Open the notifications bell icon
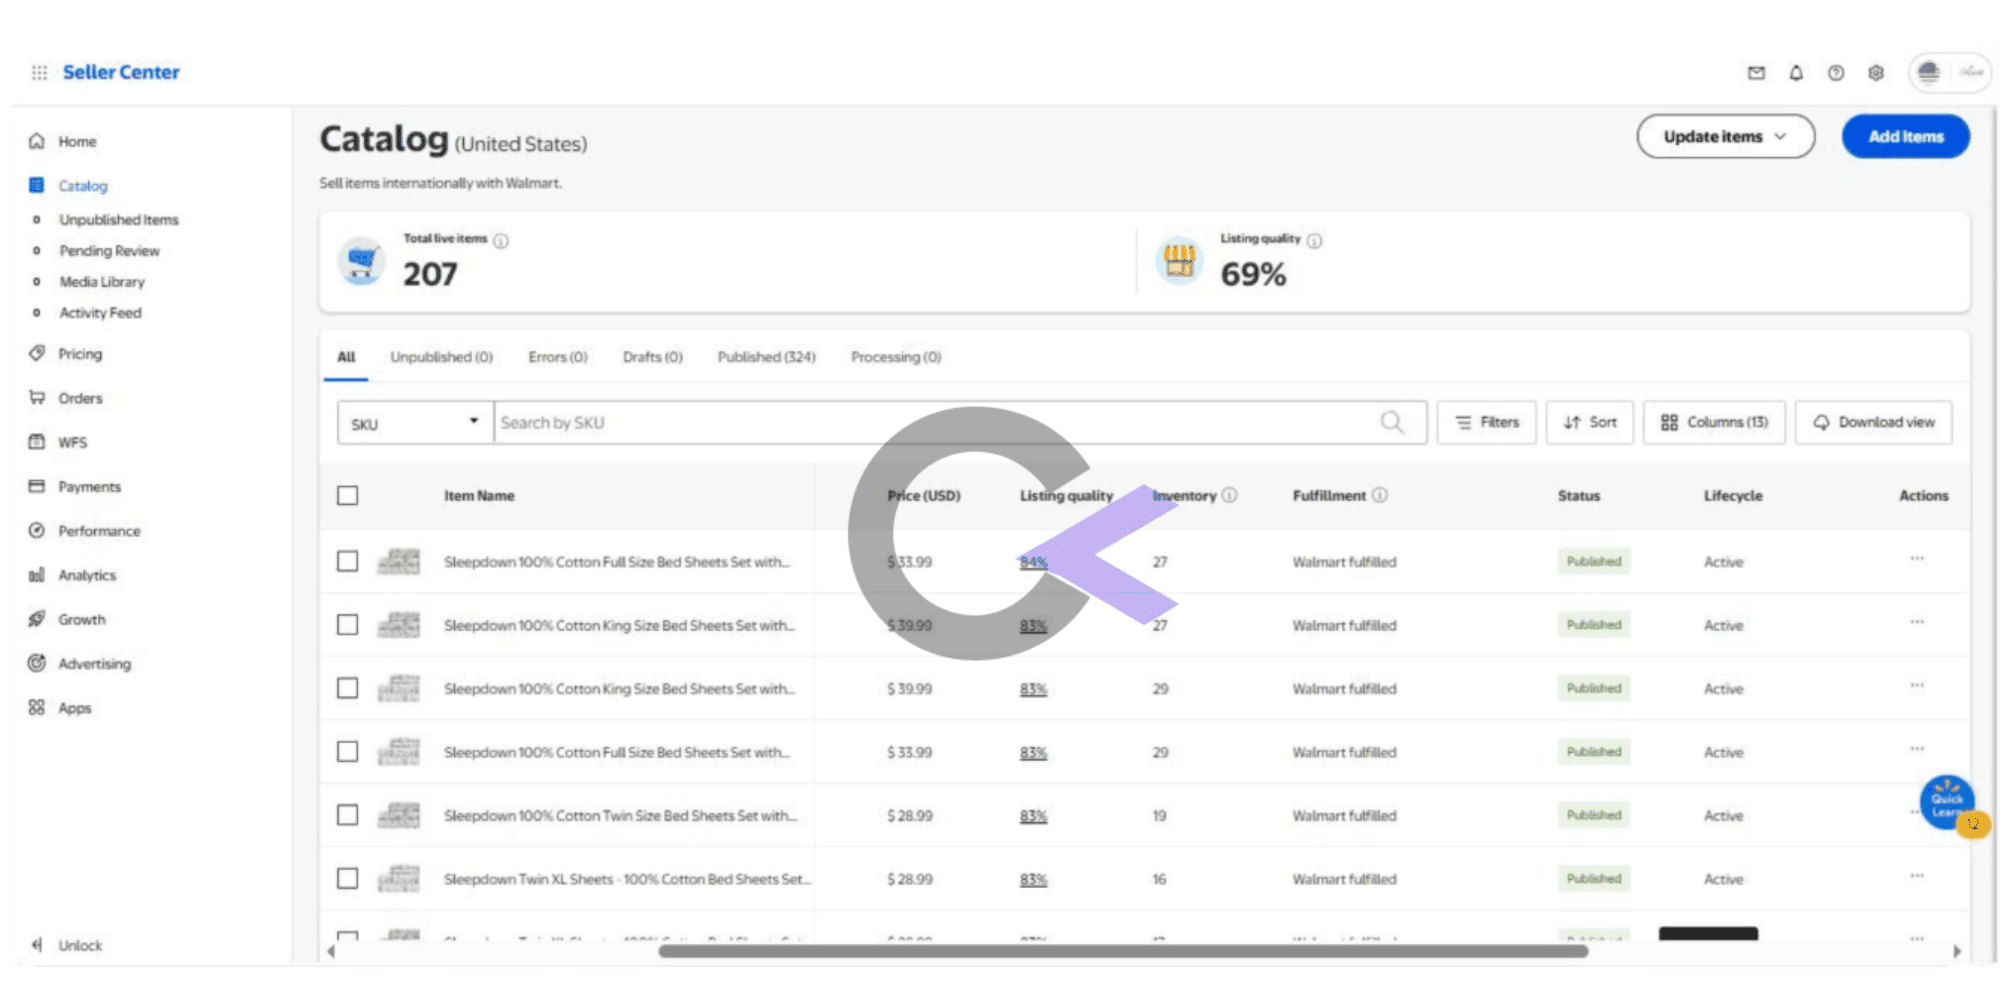 (x=1796, y=72)
